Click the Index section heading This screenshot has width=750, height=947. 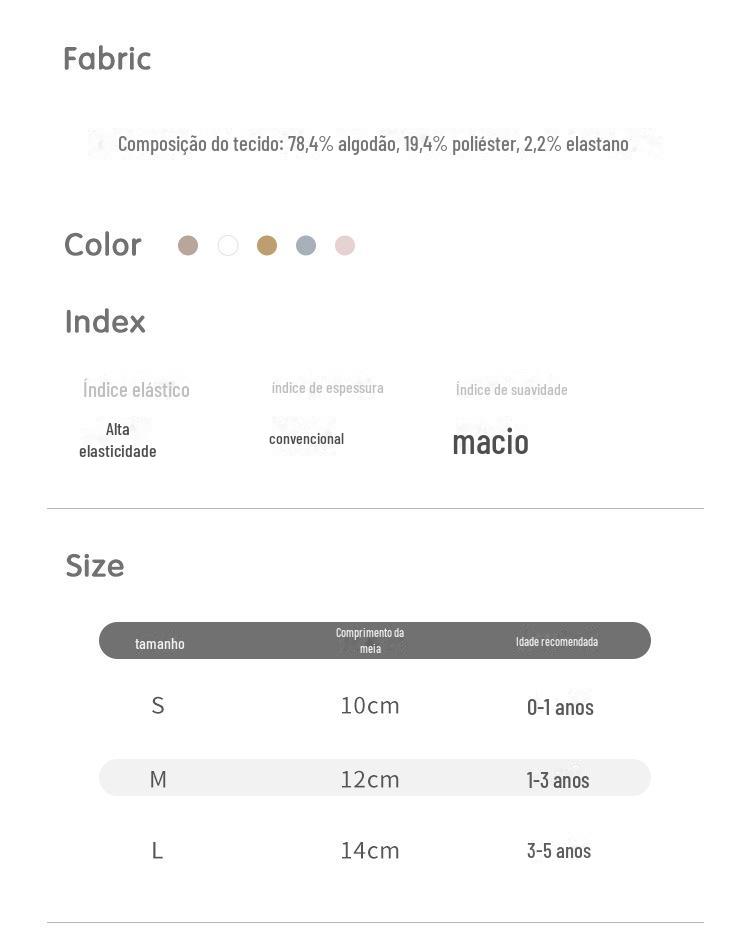point(105,321)
